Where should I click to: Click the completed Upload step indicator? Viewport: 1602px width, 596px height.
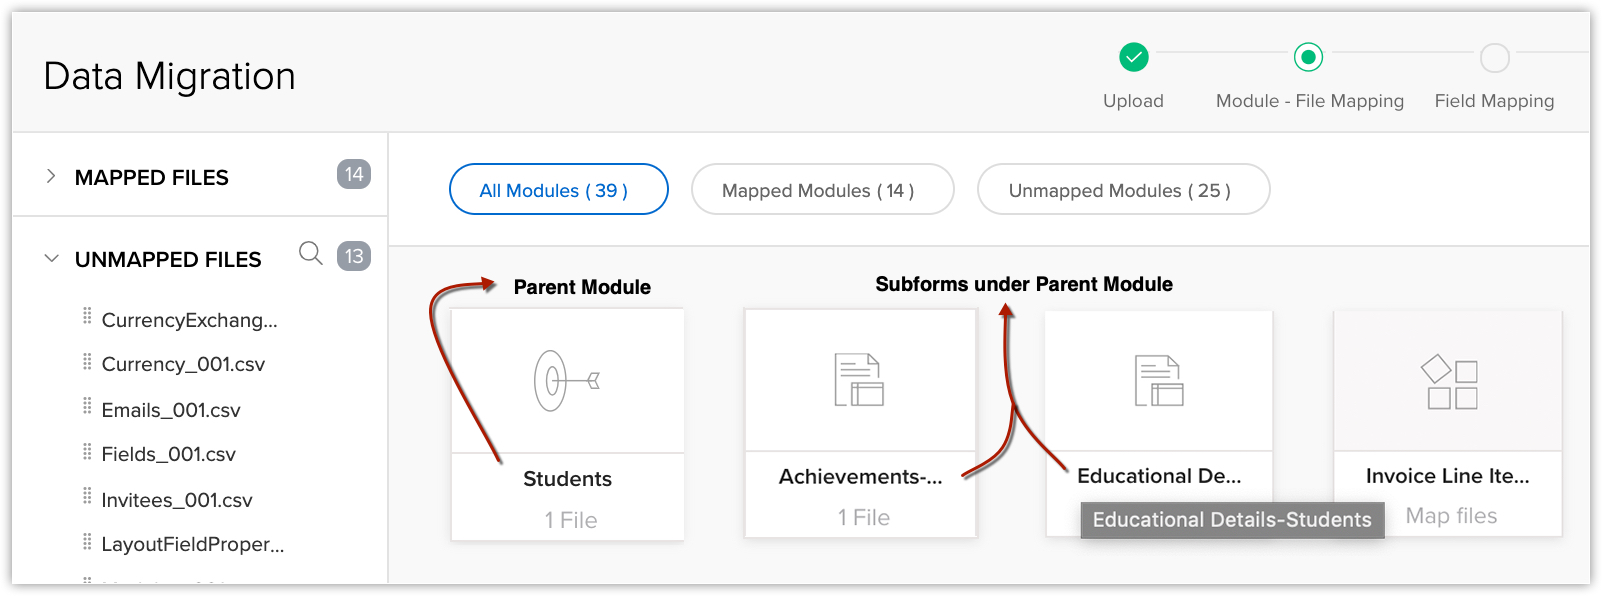1133,58
